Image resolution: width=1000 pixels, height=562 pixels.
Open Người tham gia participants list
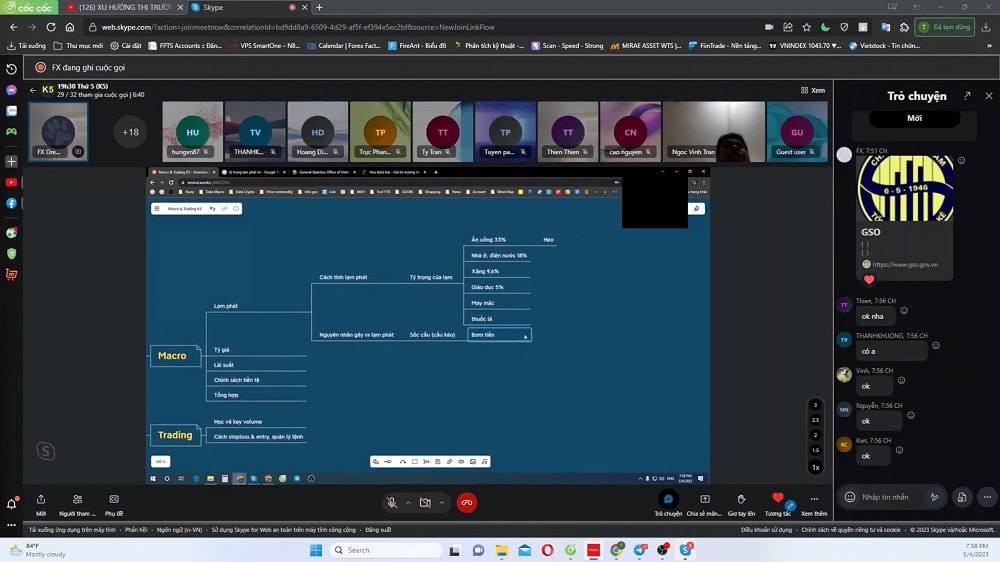[x=77, y=504]
